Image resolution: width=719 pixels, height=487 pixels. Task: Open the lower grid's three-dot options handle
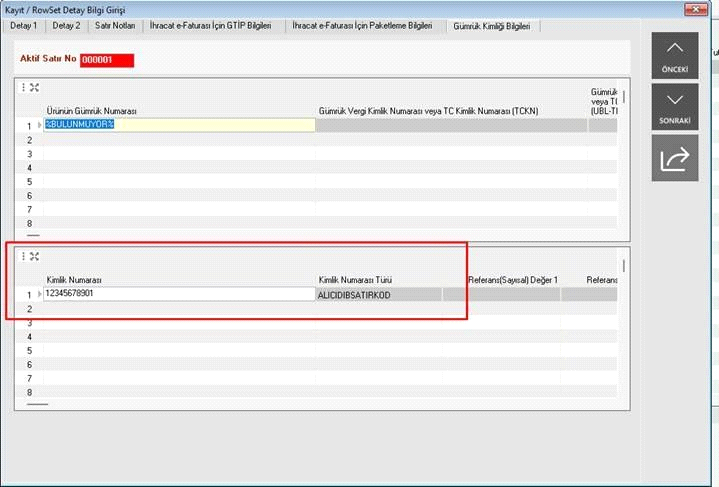tap(24, 256)
